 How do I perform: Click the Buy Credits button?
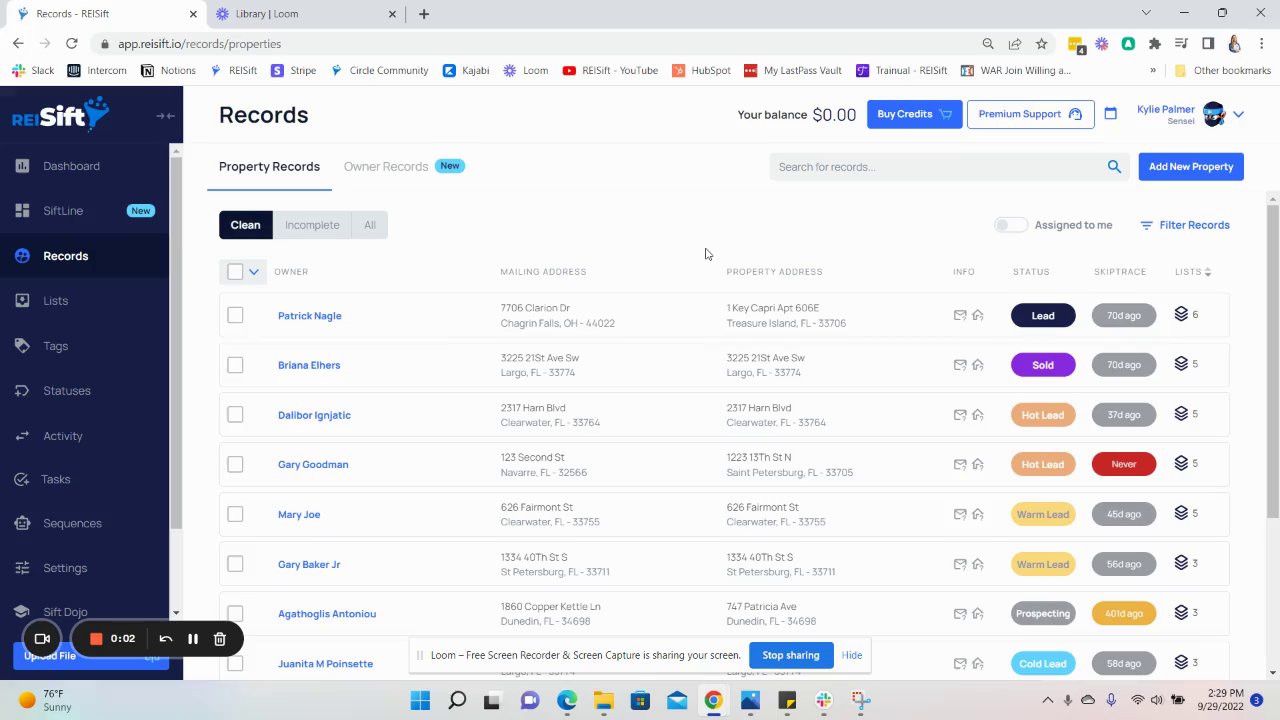click(x=914, y=114)
